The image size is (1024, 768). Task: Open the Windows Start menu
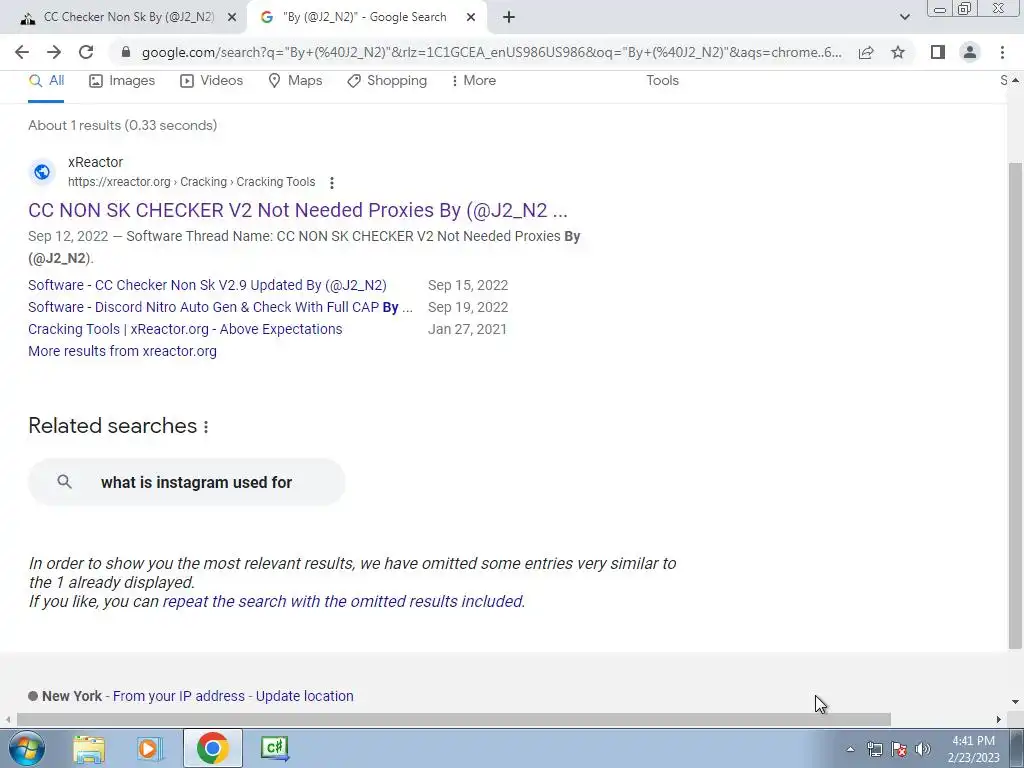tap(27, 748)
